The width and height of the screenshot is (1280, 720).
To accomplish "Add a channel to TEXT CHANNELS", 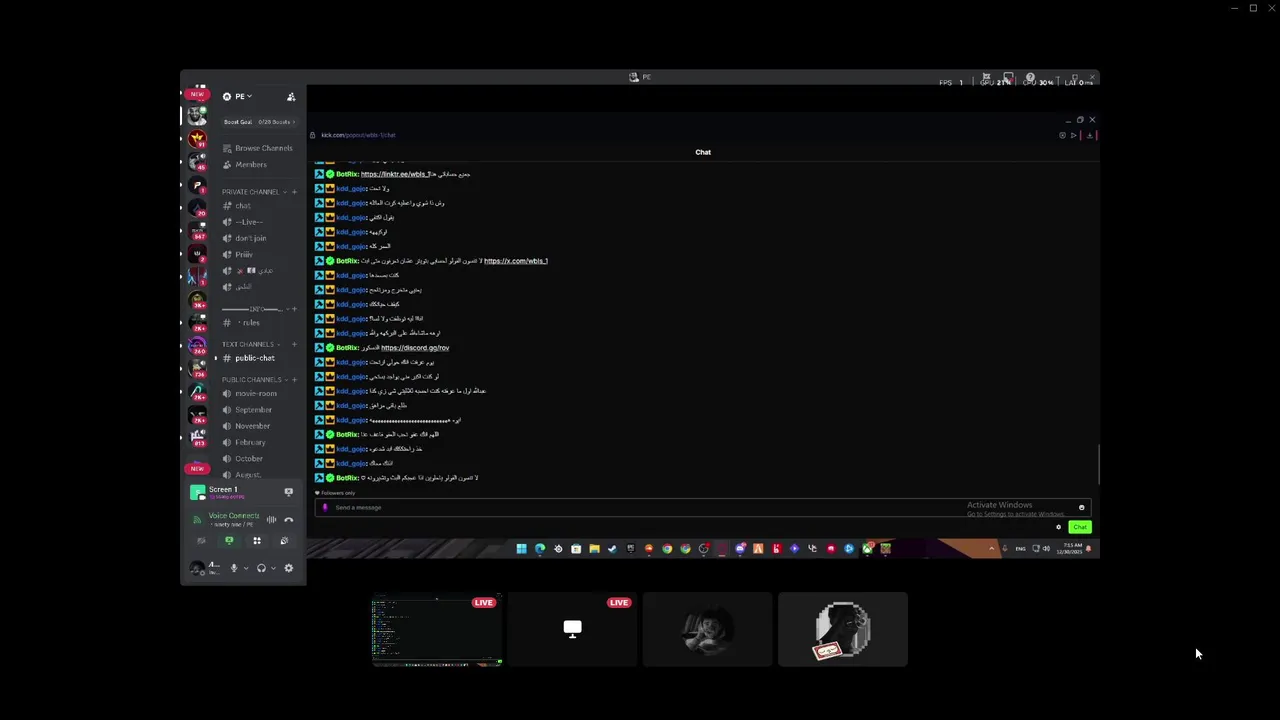I will (294, 344).
